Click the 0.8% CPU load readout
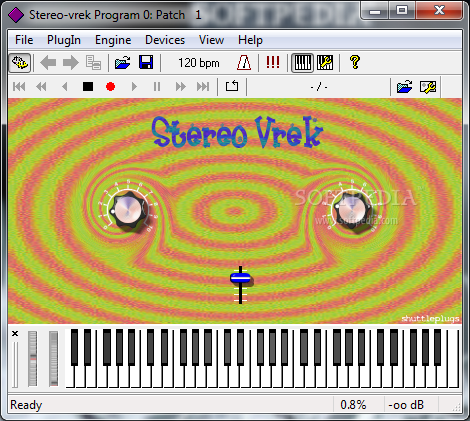This screenshot has height=421, width=470. (353, 405)
